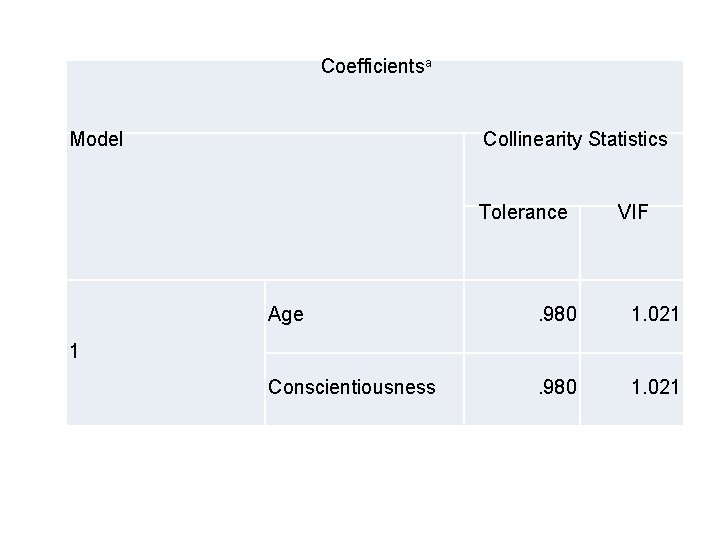Click the title row right of Coefficients
Viewport: 720px width, 540px height.
click(x=560, y=95)
